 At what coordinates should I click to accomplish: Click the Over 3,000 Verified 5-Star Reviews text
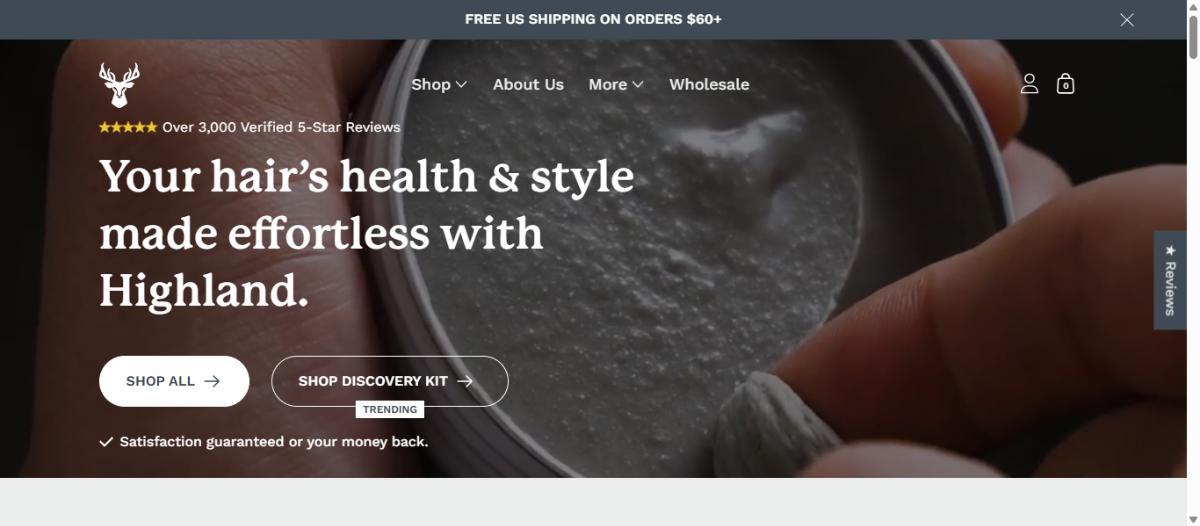tap(281, 127)
